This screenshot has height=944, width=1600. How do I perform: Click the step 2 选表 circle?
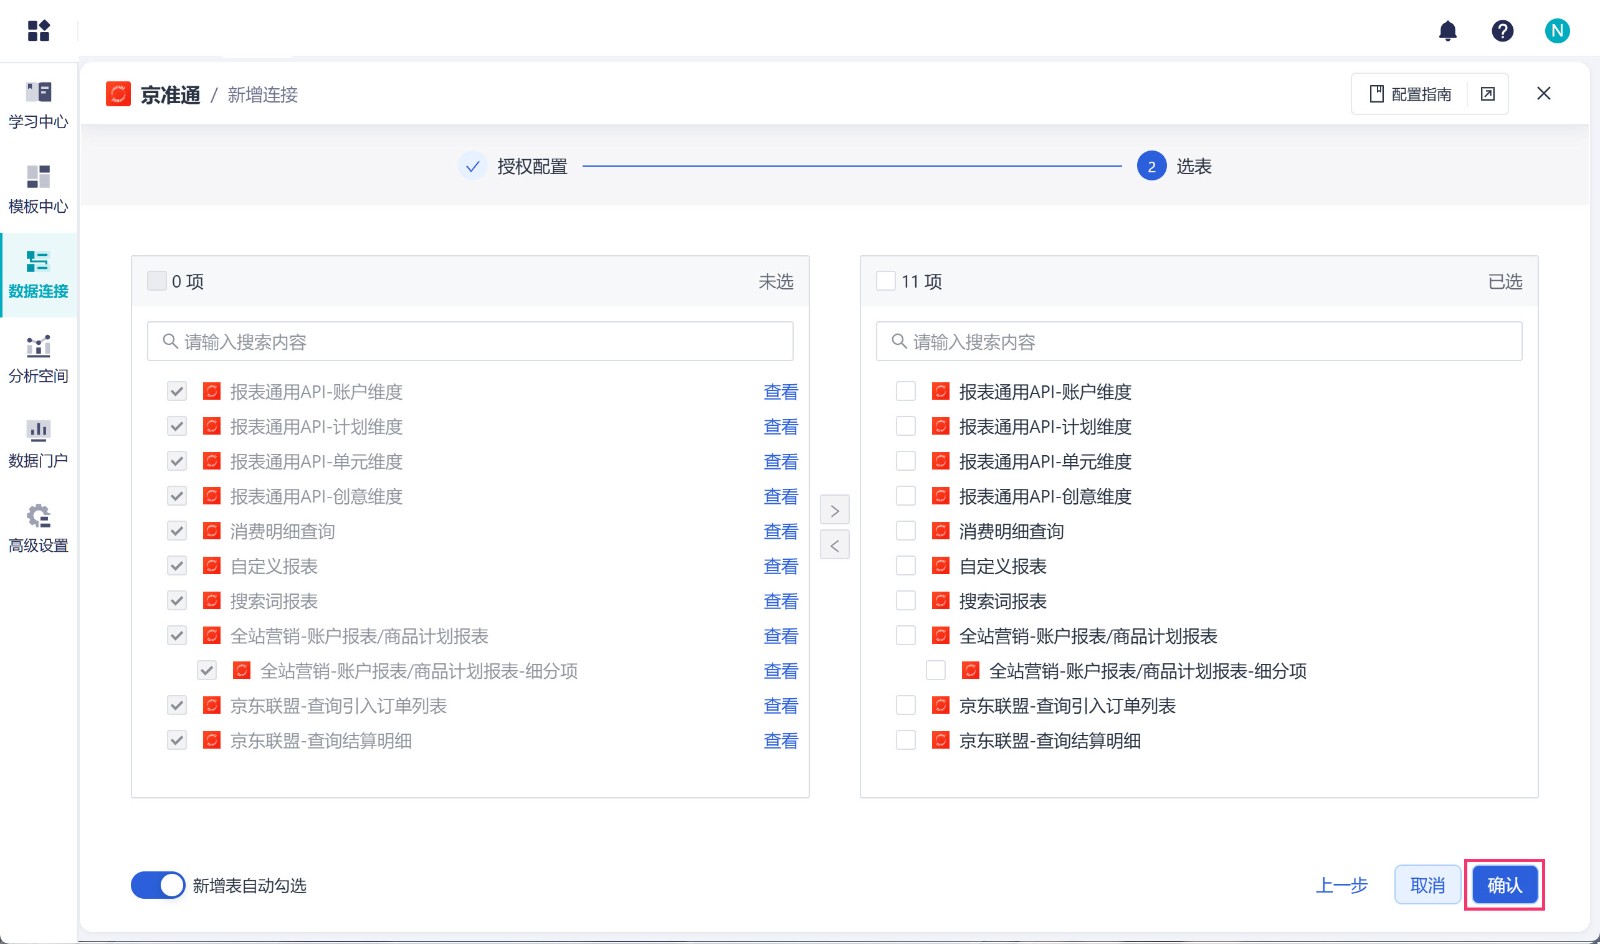pyautogui.click(x=1151, y=166)
